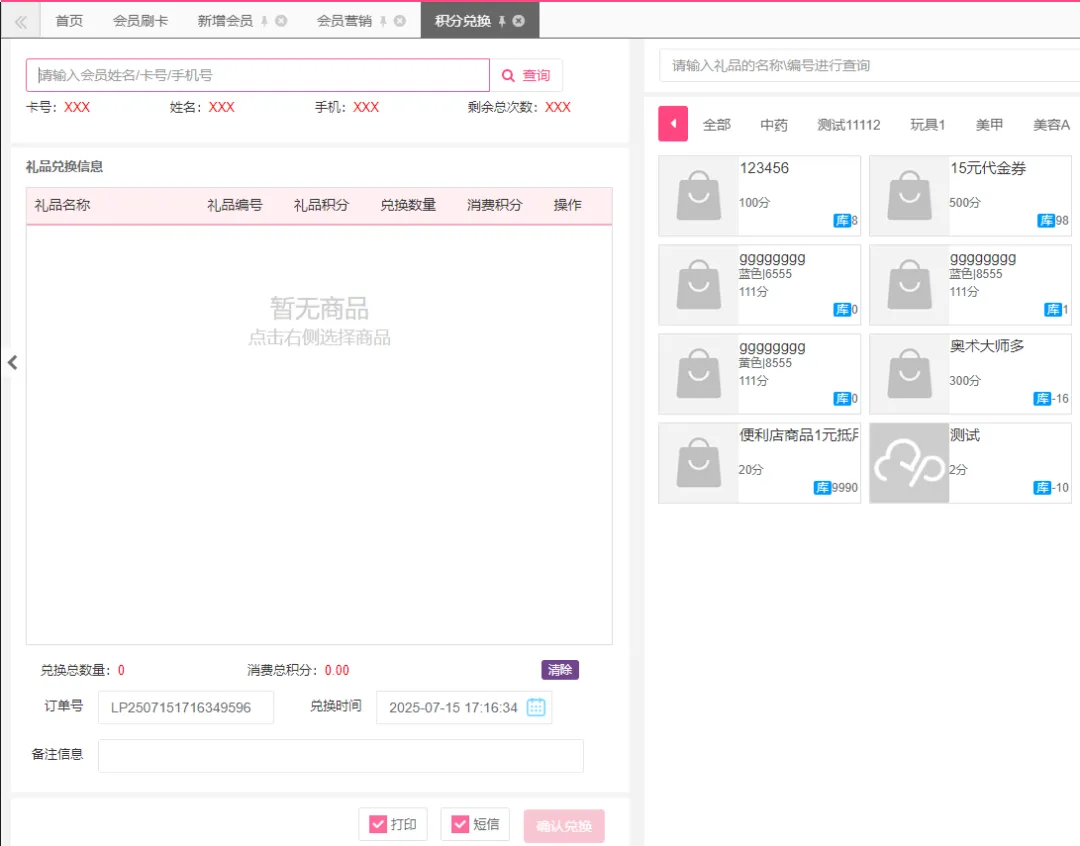Toggle the 短信 checkbox
Screen dimensions: 1080x846
(460, 825)
